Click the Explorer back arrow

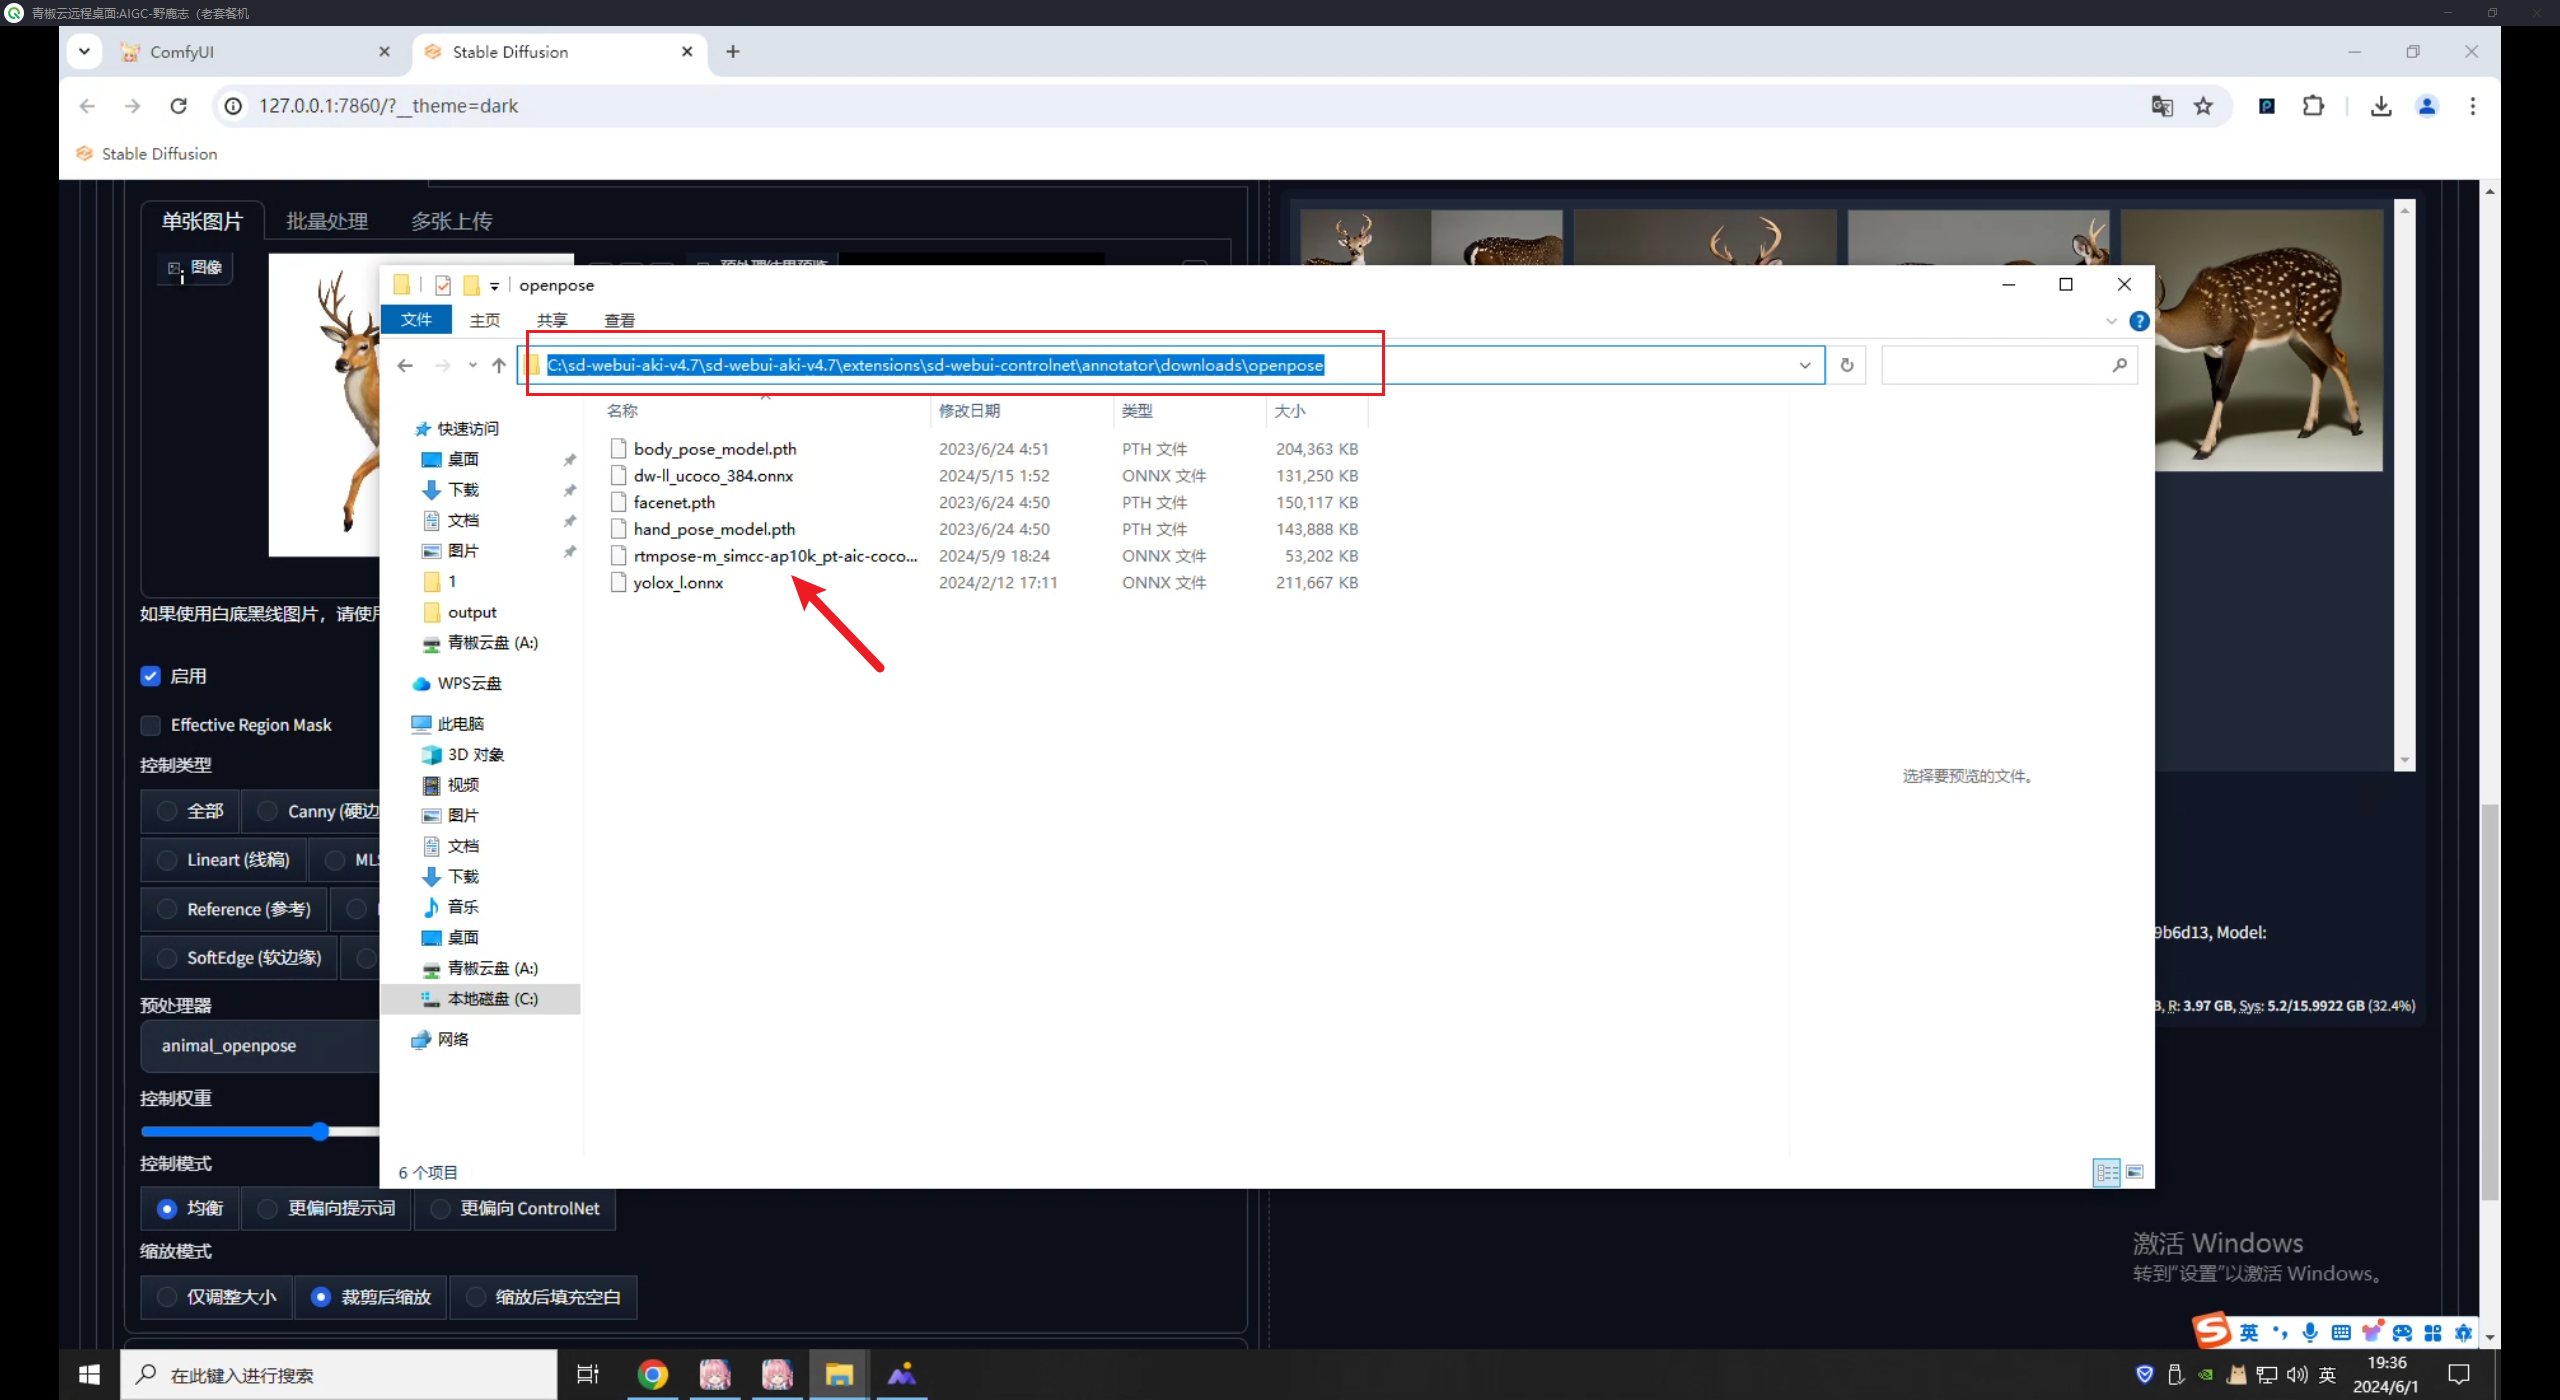[405, 365]
